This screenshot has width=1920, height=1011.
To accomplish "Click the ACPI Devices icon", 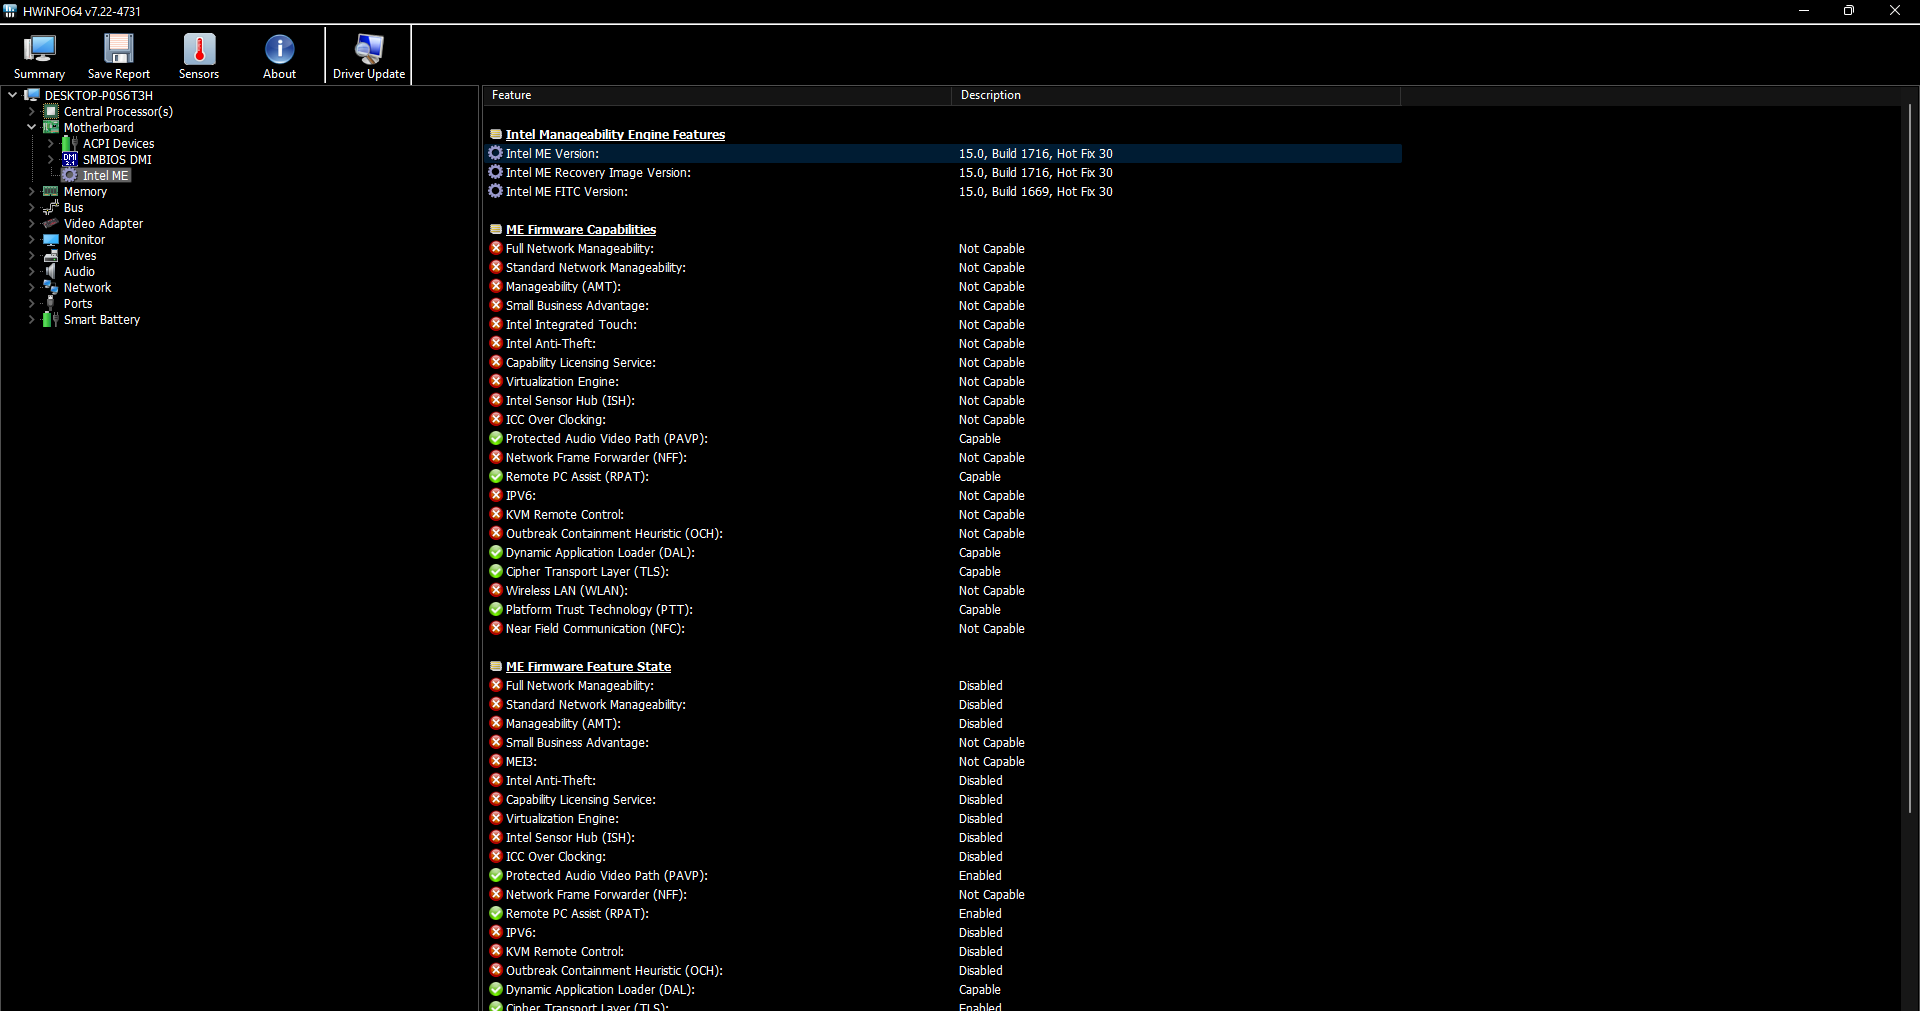I will (70, 143).
